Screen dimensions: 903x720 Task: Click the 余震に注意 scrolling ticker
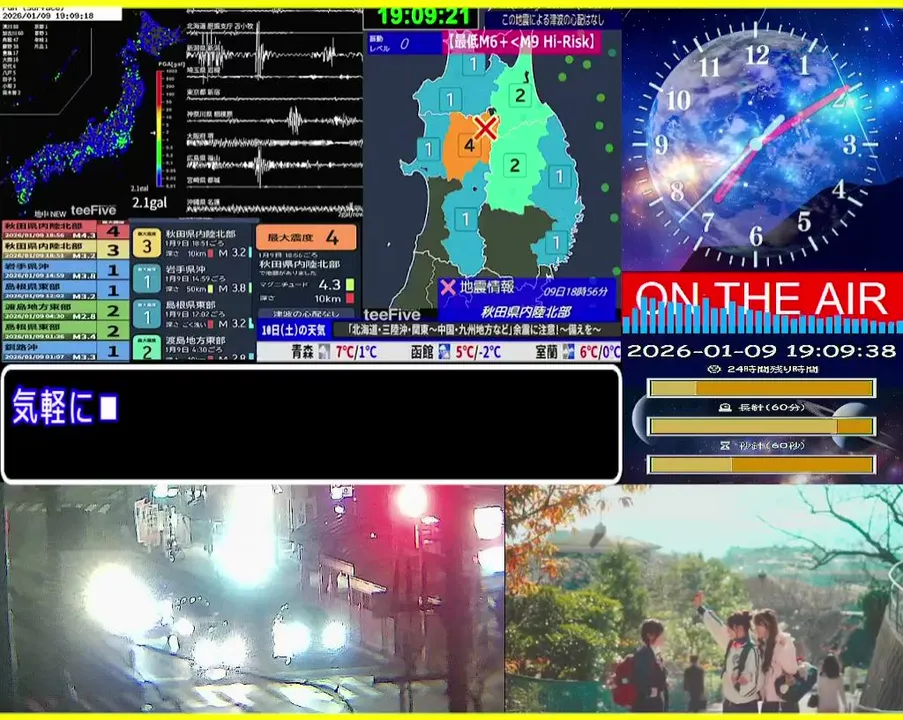[x=477, y=330]
